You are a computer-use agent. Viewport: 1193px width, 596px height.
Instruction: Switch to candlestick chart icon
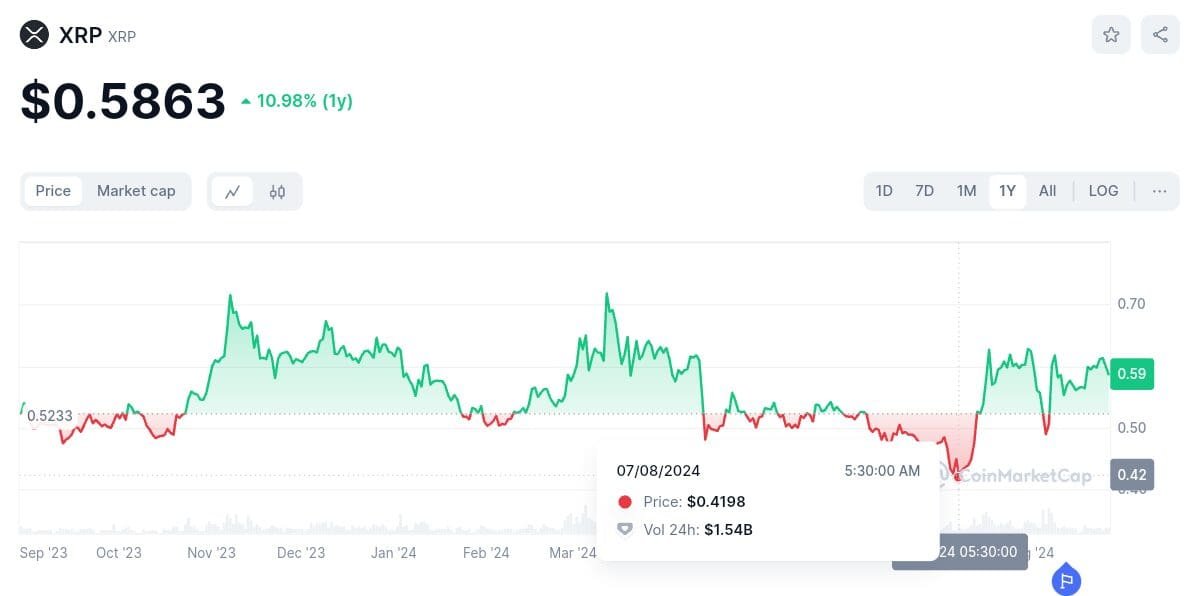[277, 190]
